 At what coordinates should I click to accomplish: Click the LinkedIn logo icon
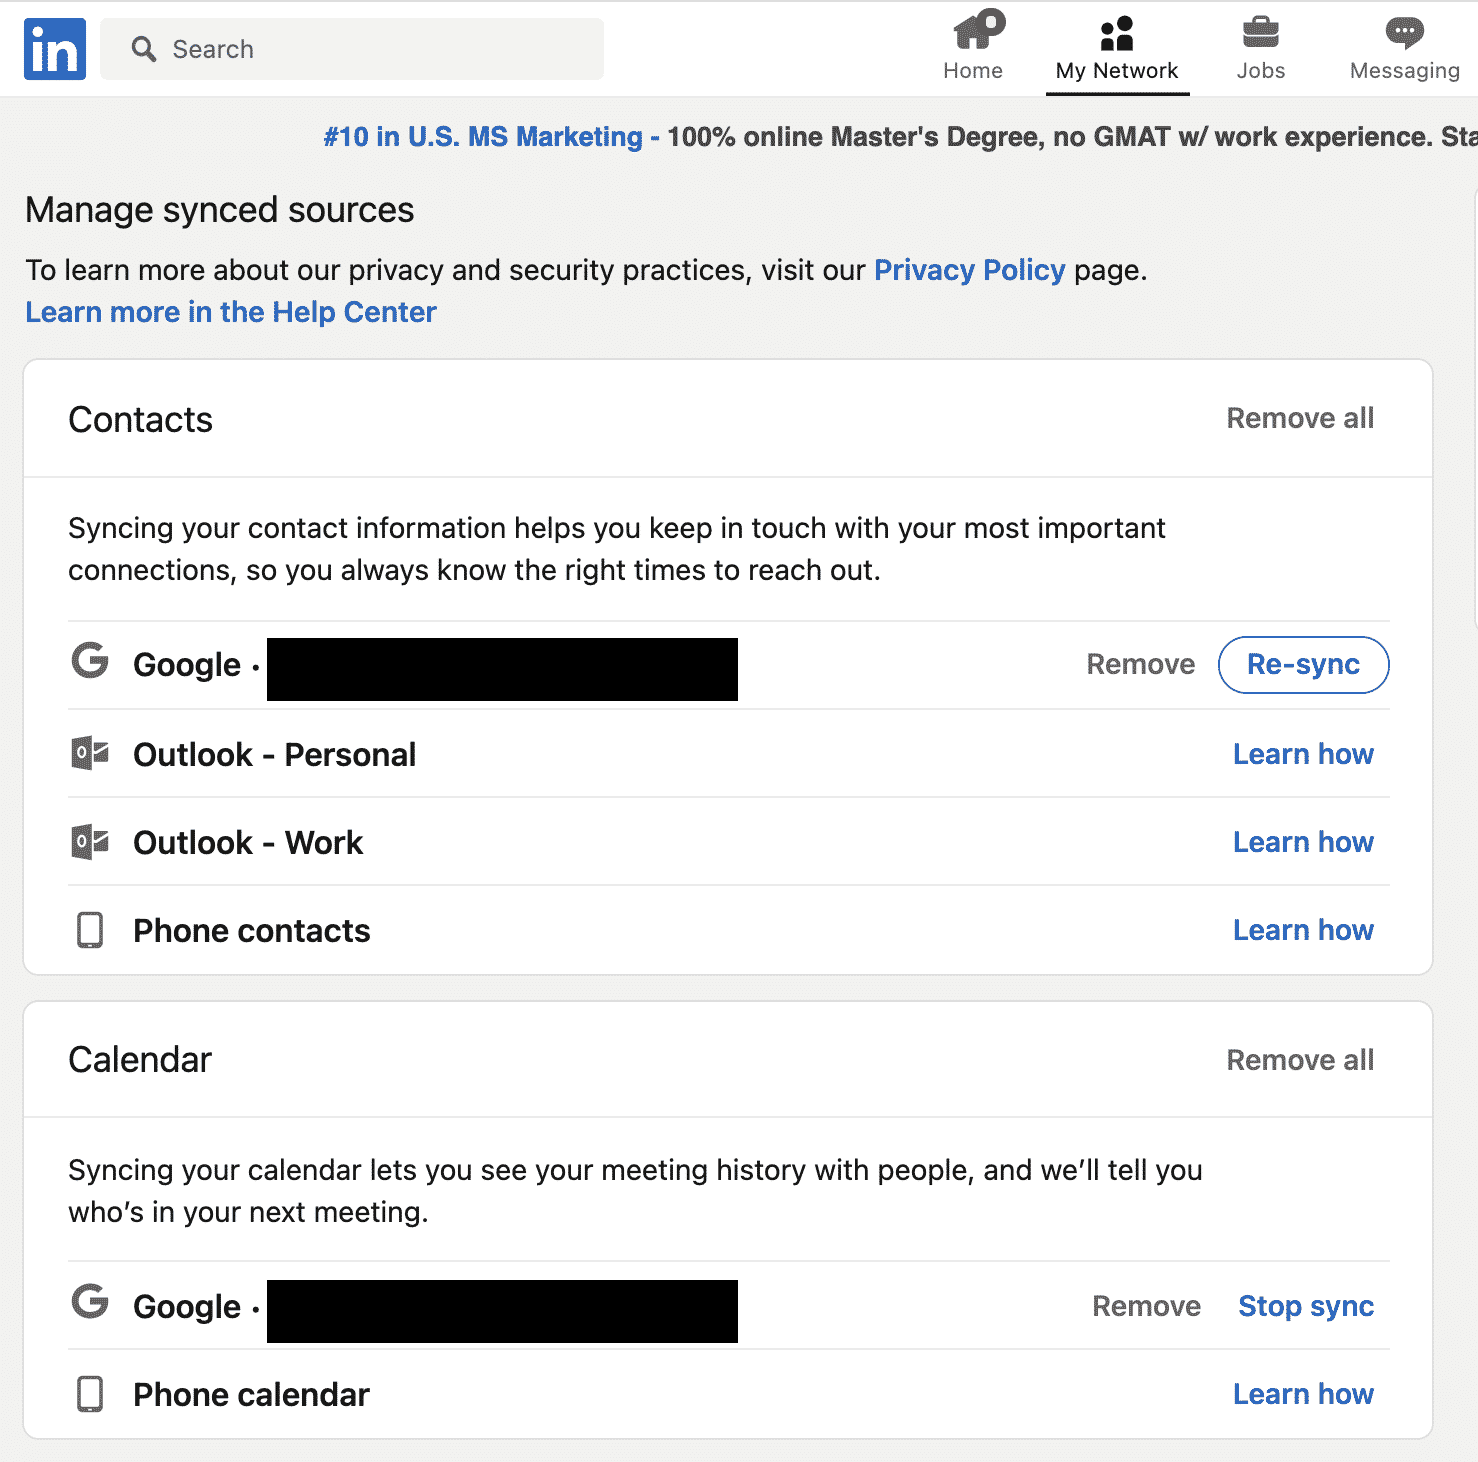[x=55, y=49]
